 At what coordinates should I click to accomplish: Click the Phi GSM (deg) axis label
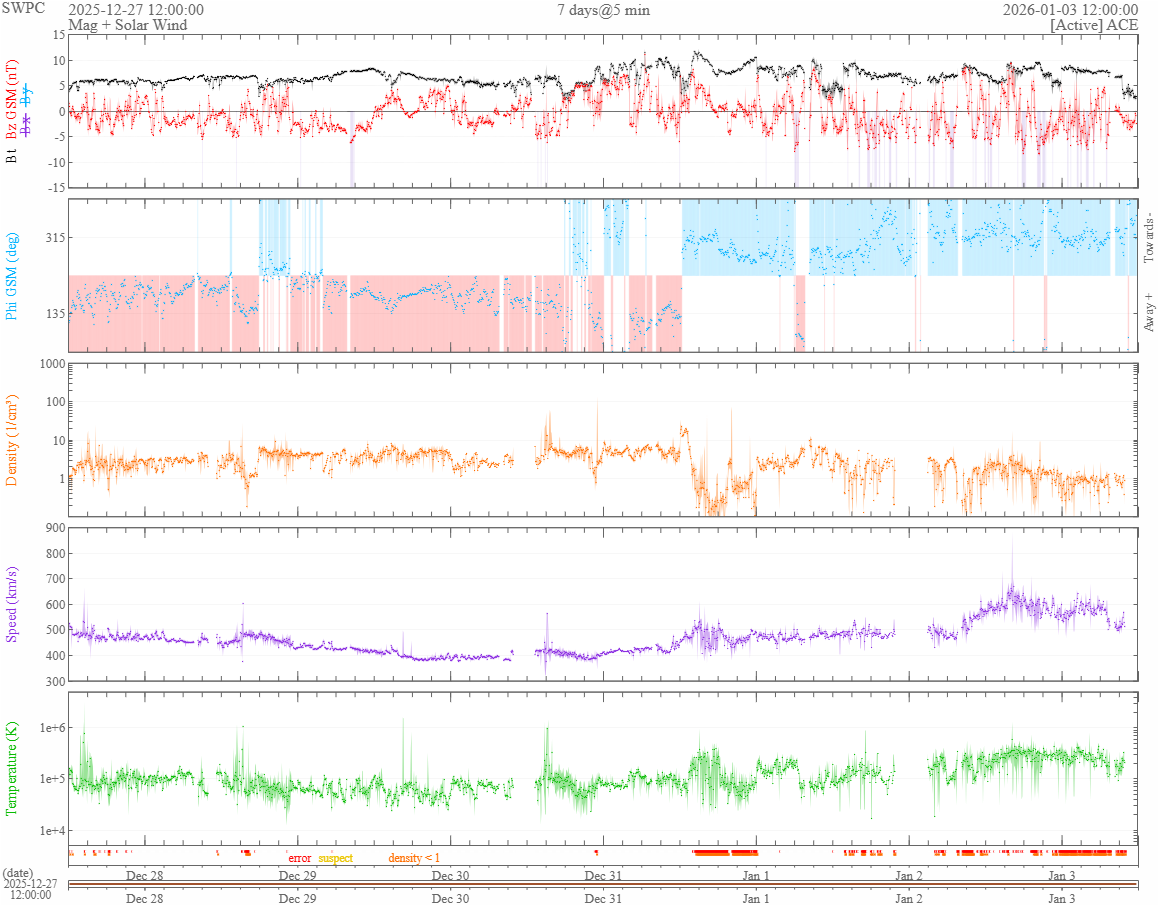11,276
